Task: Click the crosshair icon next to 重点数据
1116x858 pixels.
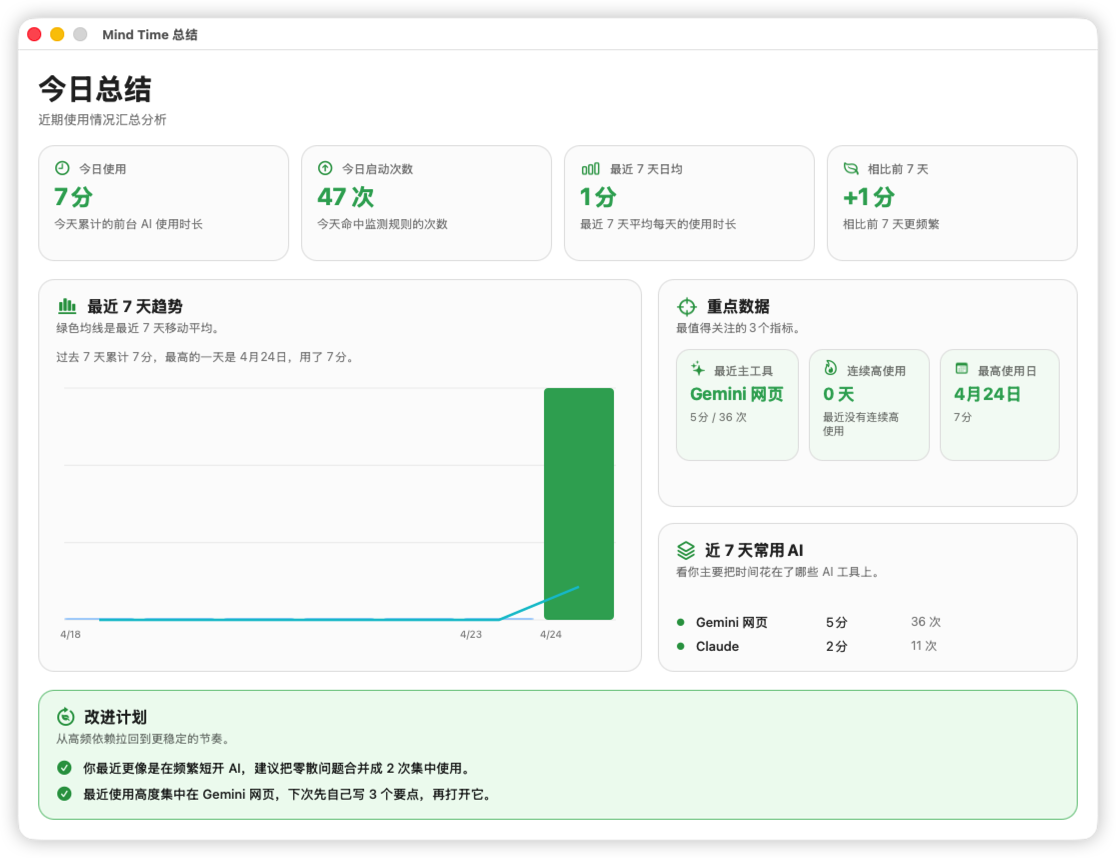Action: tap(686, 307)
